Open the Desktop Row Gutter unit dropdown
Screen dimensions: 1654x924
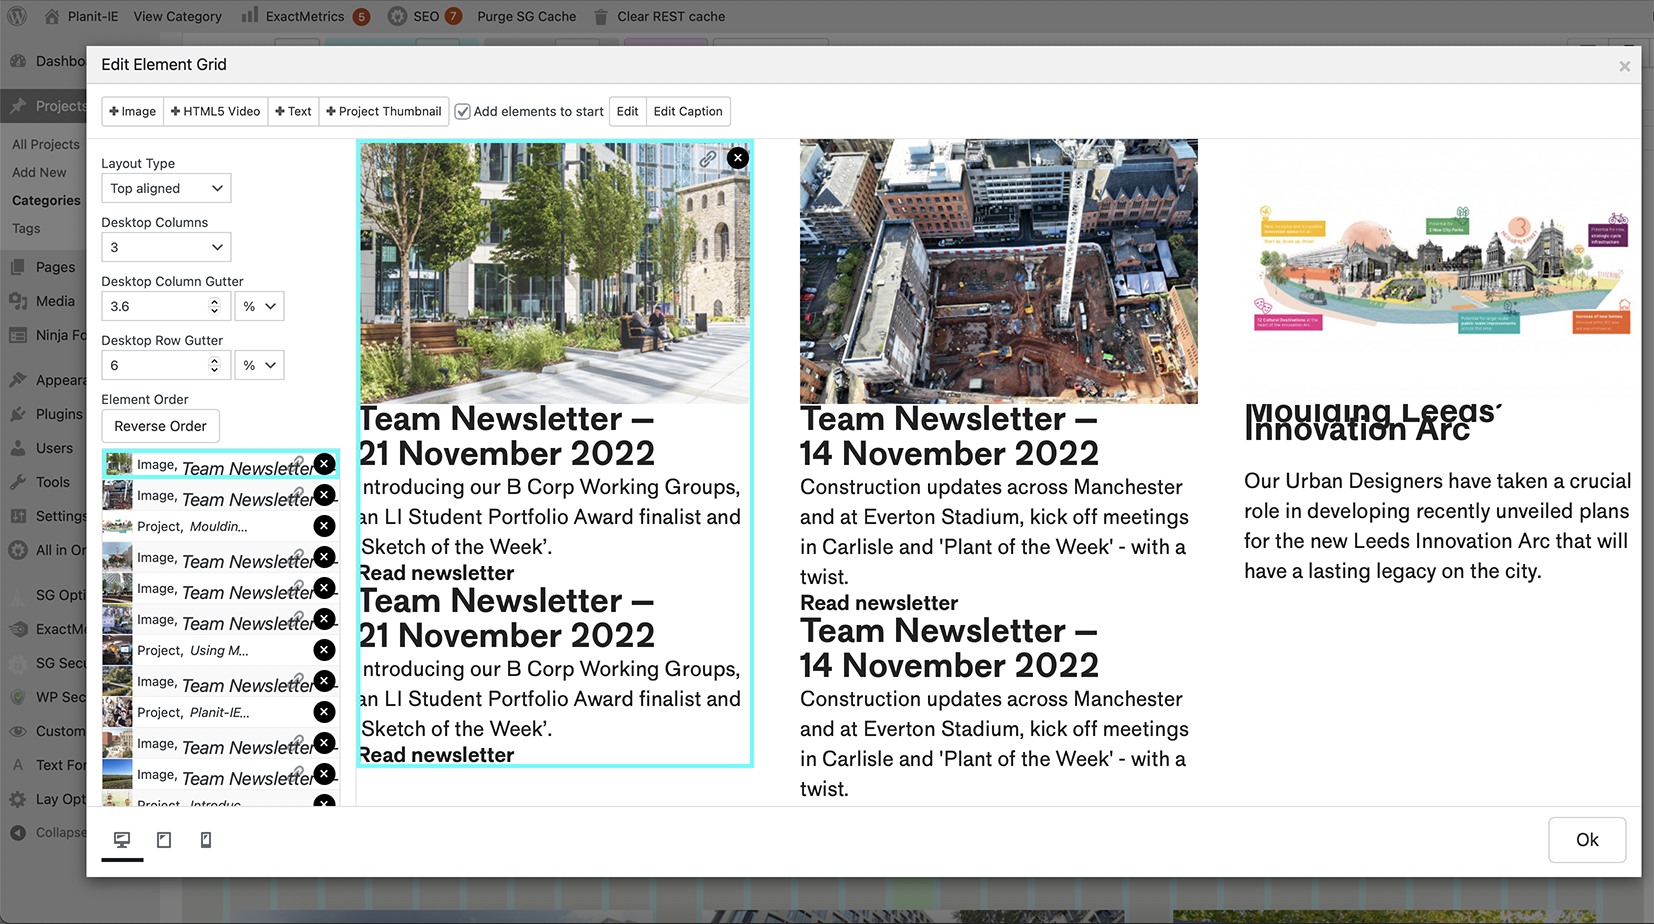[258, 364]
